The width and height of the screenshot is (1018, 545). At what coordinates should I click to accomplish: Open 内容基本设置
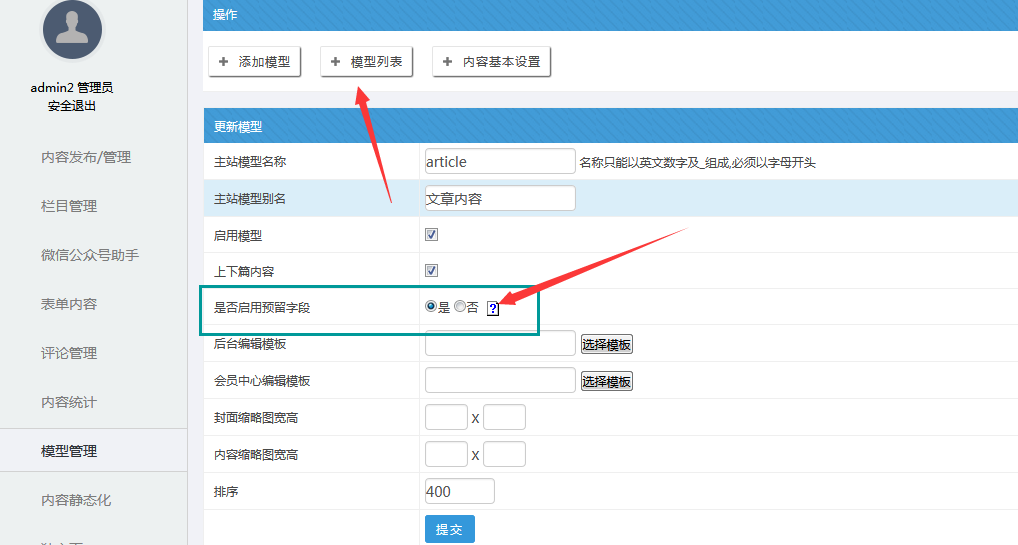[x=491, y=62]
